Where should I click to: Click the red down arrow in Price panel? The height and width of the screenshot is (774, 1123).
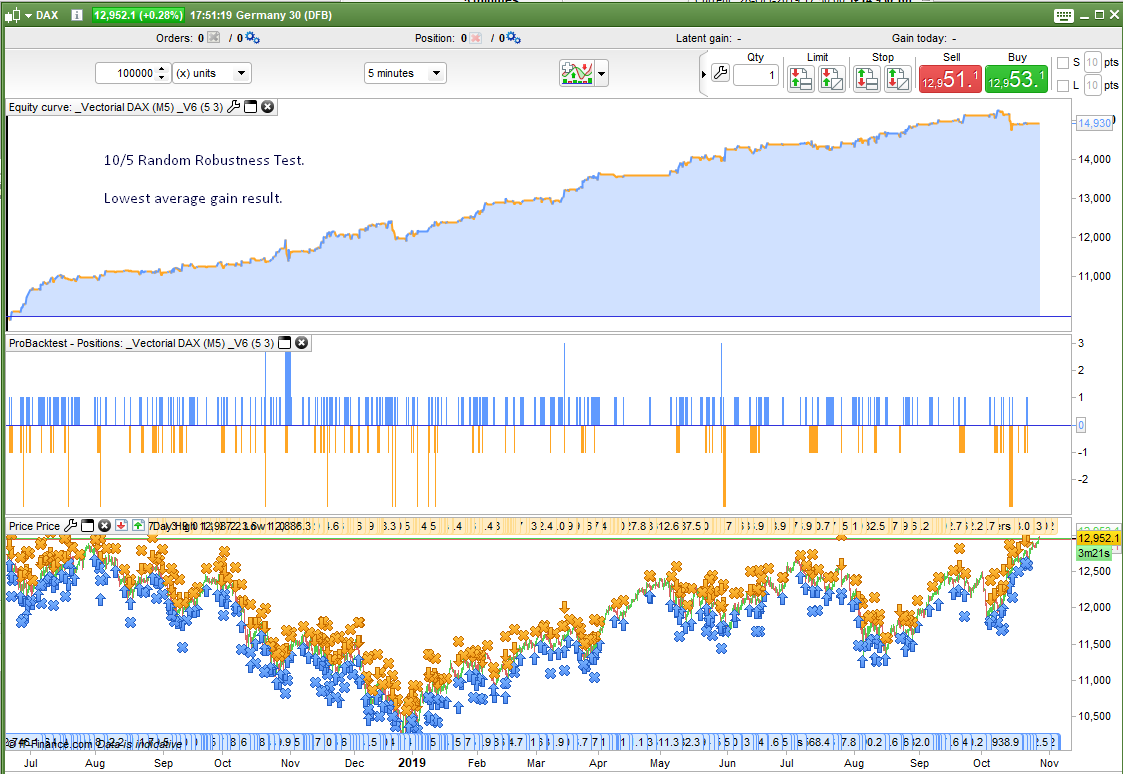point(121,526)
